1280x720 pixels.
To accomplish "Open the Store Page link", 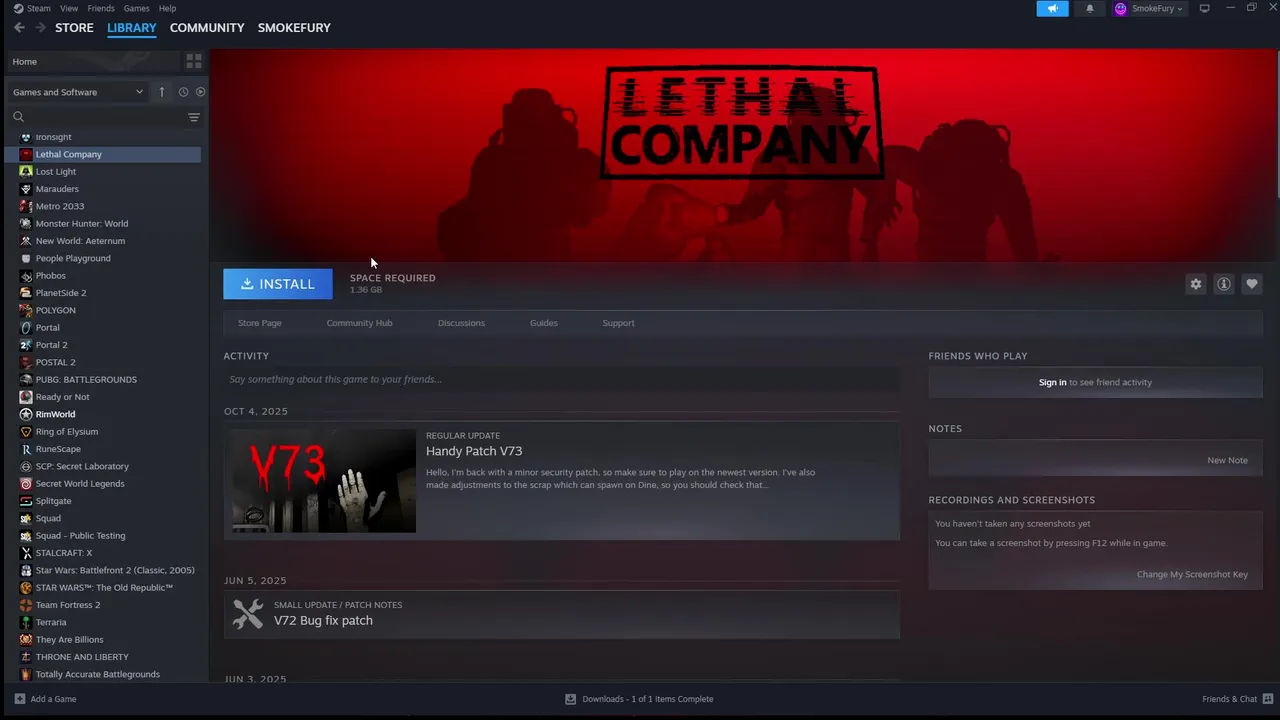I will pos(260,323).
